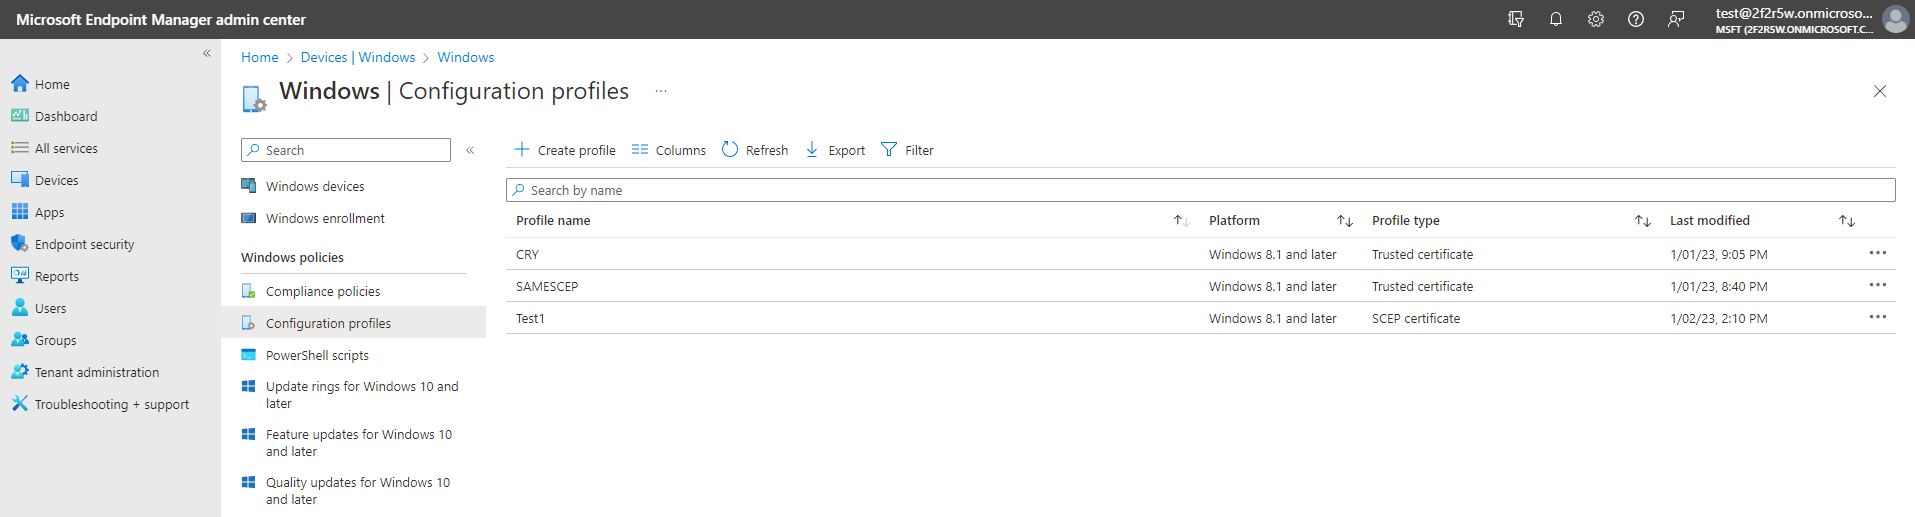Open ellipsis menu for CRY row
1915x517 pixels.
1878,253
